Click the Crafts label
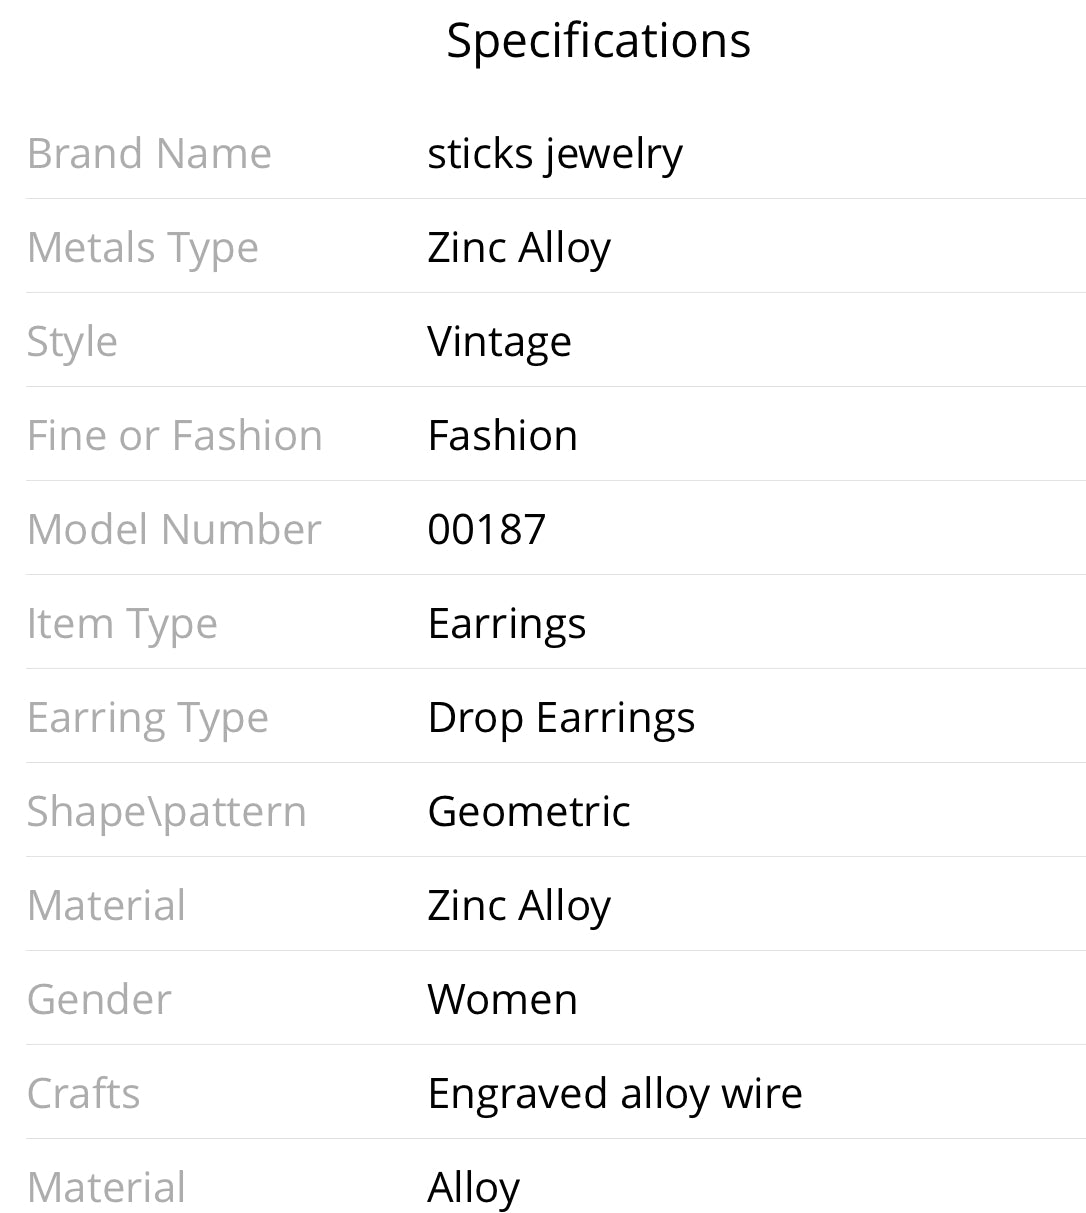This screenshot has width=1086, height=1213. [83, 1094]
